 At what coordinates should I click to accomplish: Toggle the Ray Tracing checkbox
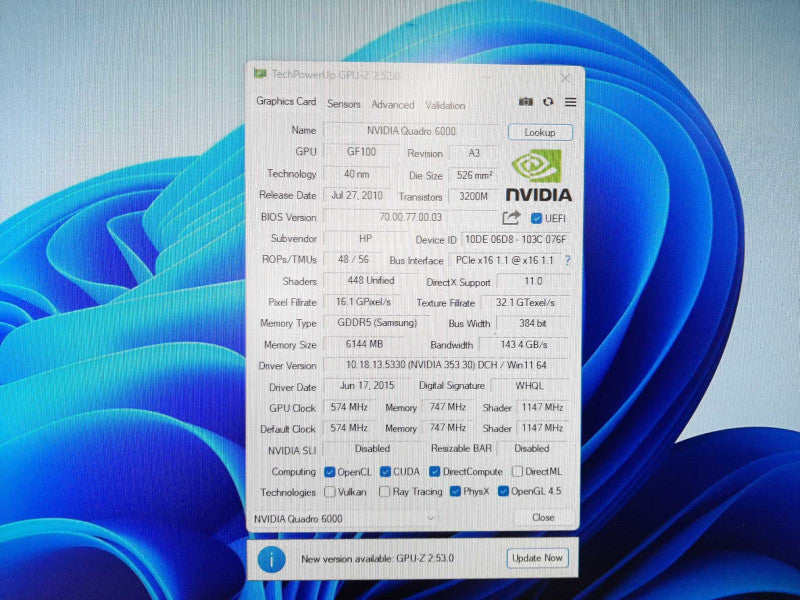click(384, 491)
